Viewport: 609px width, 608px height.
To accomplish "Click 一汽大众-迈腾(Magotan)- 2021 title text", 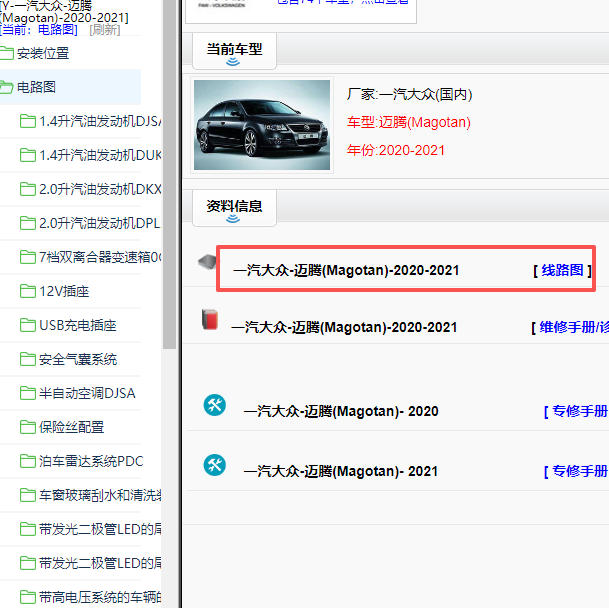I will coord(341,471).
